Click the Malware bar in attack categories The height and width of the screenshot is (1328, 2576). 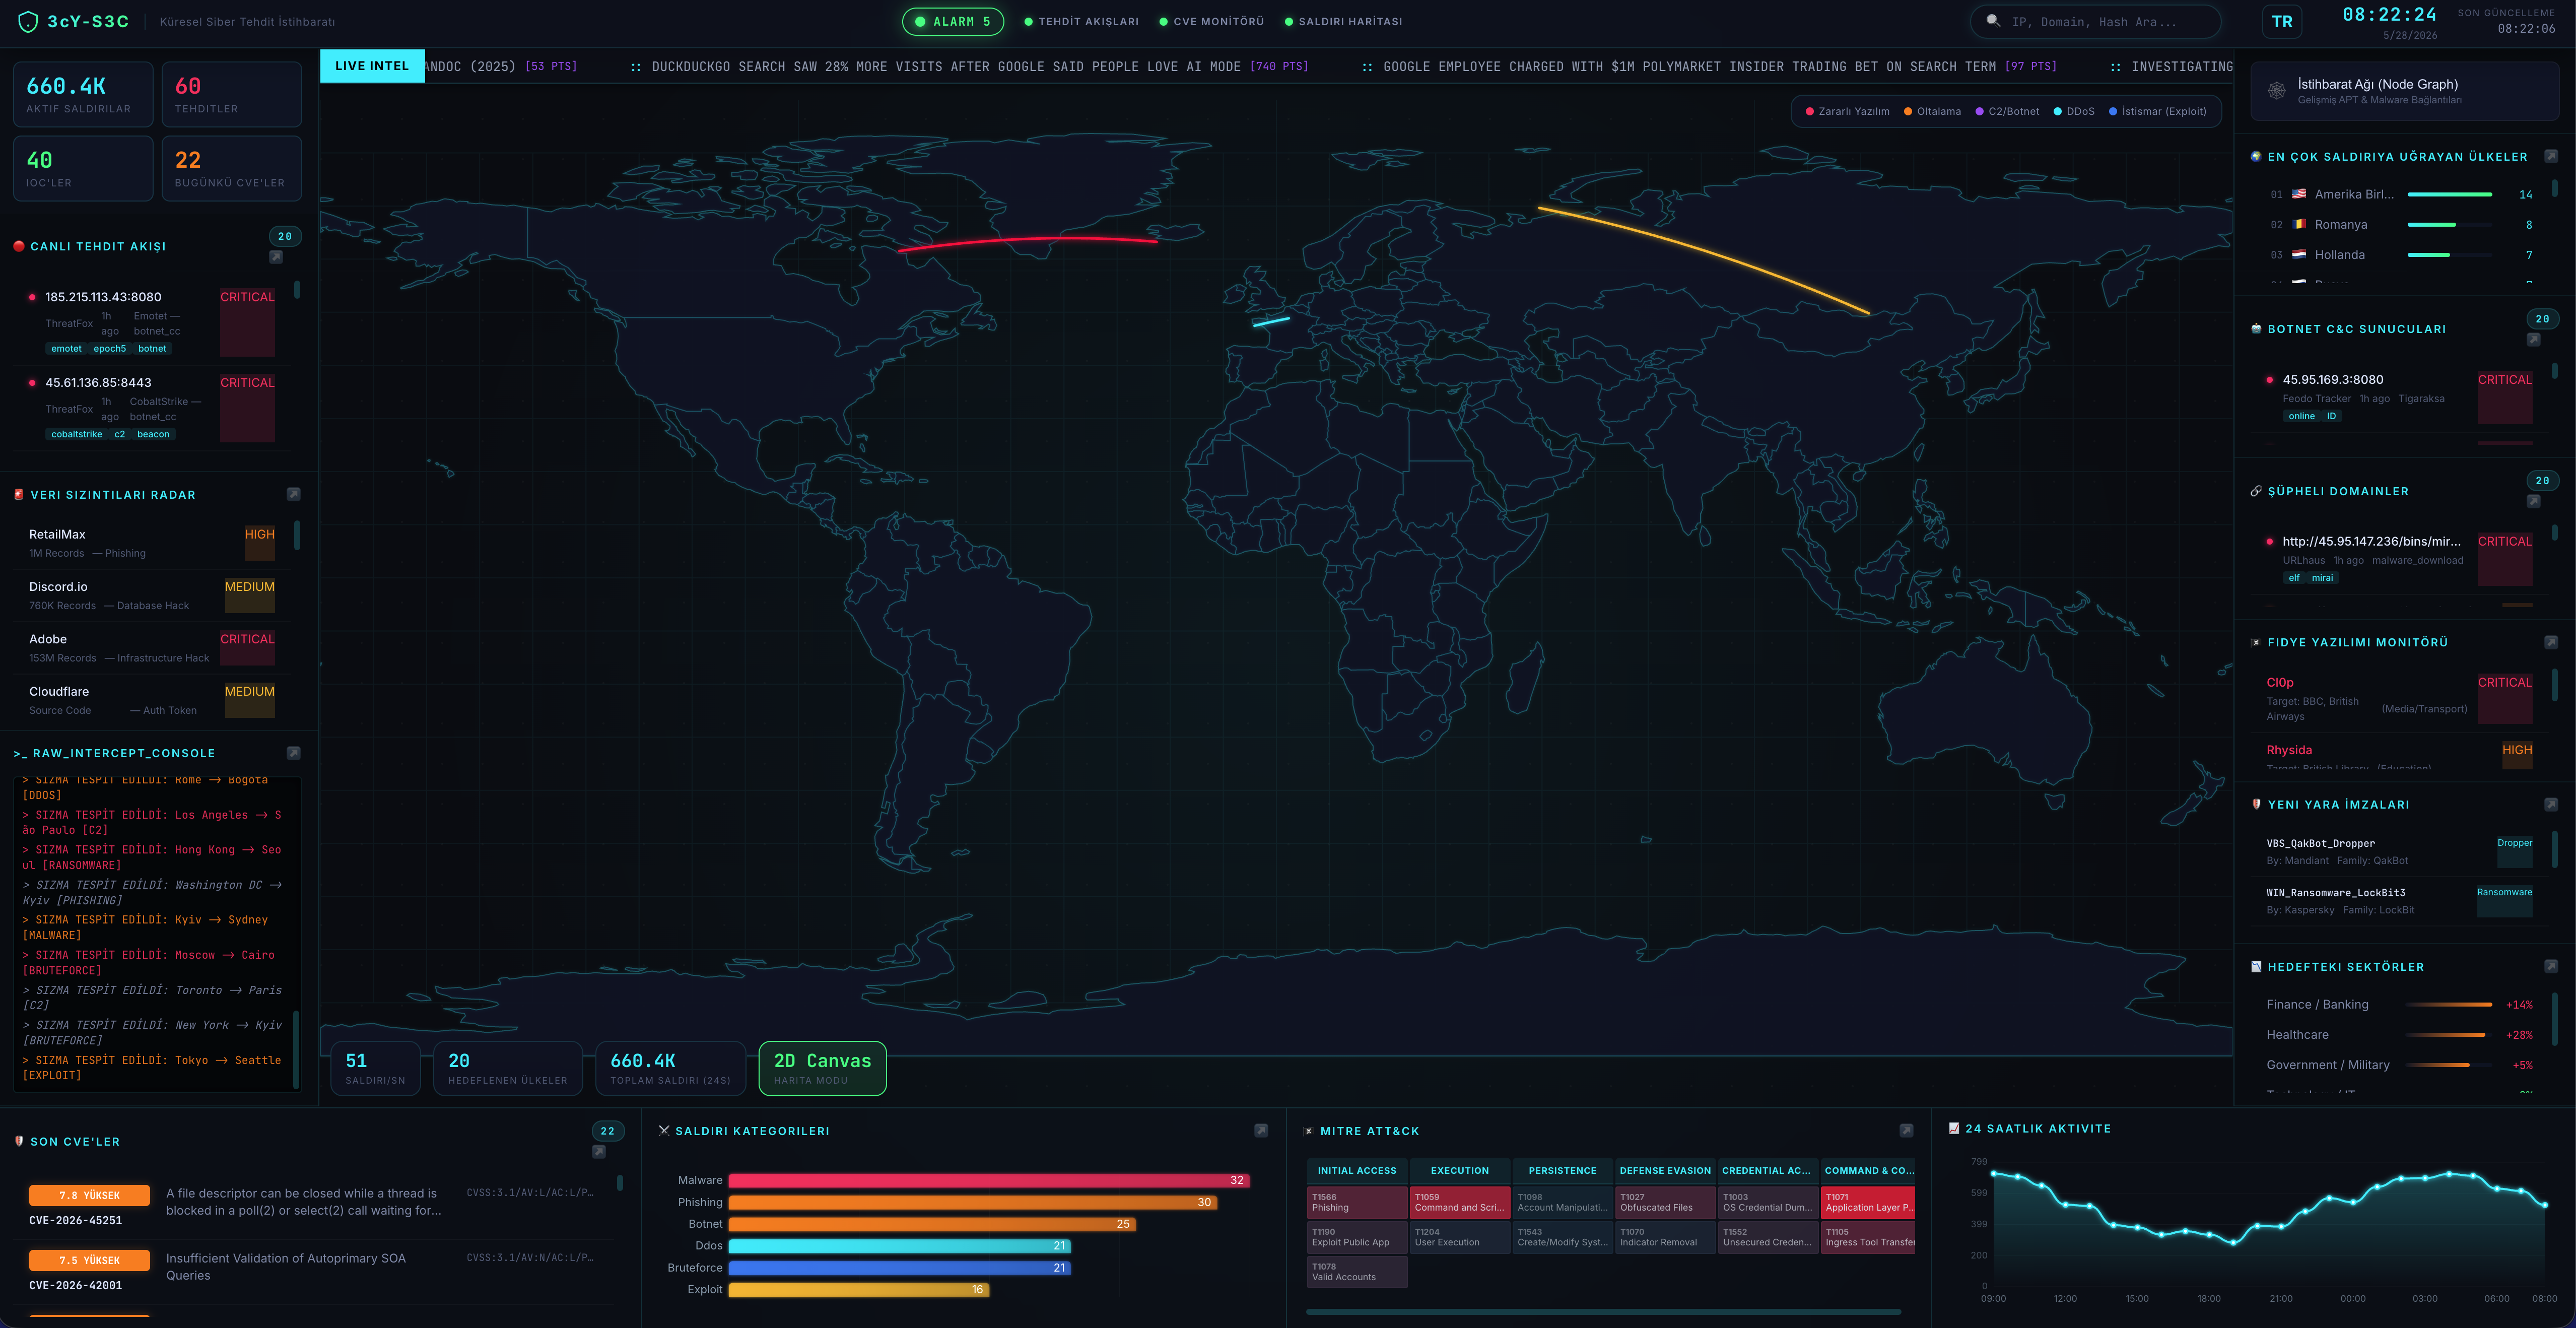[x=989, y=1180]
